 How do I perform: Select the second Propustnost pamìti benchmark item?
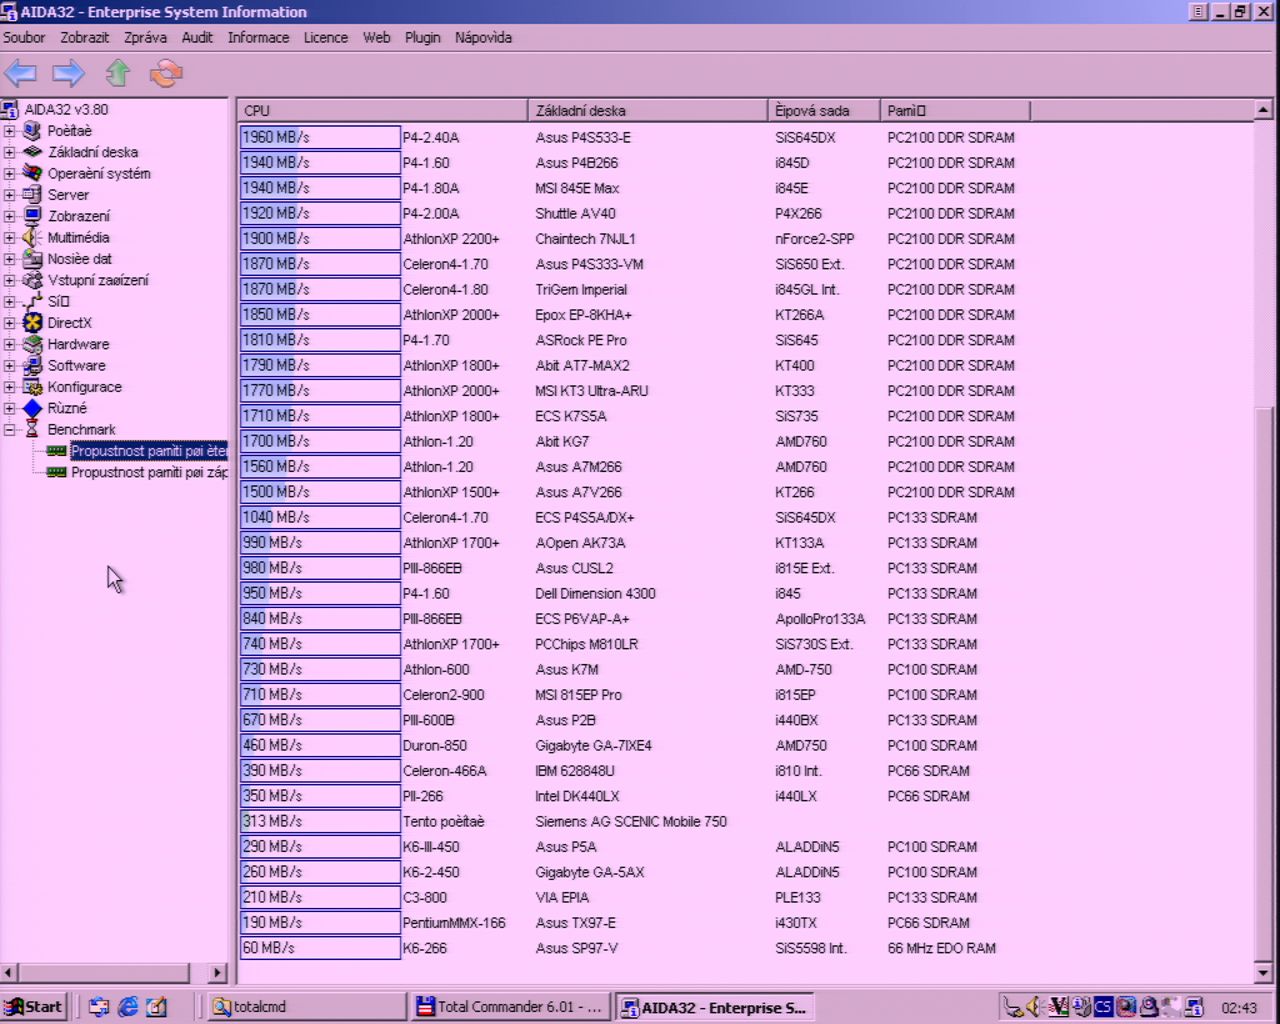(x=148, y=472)
